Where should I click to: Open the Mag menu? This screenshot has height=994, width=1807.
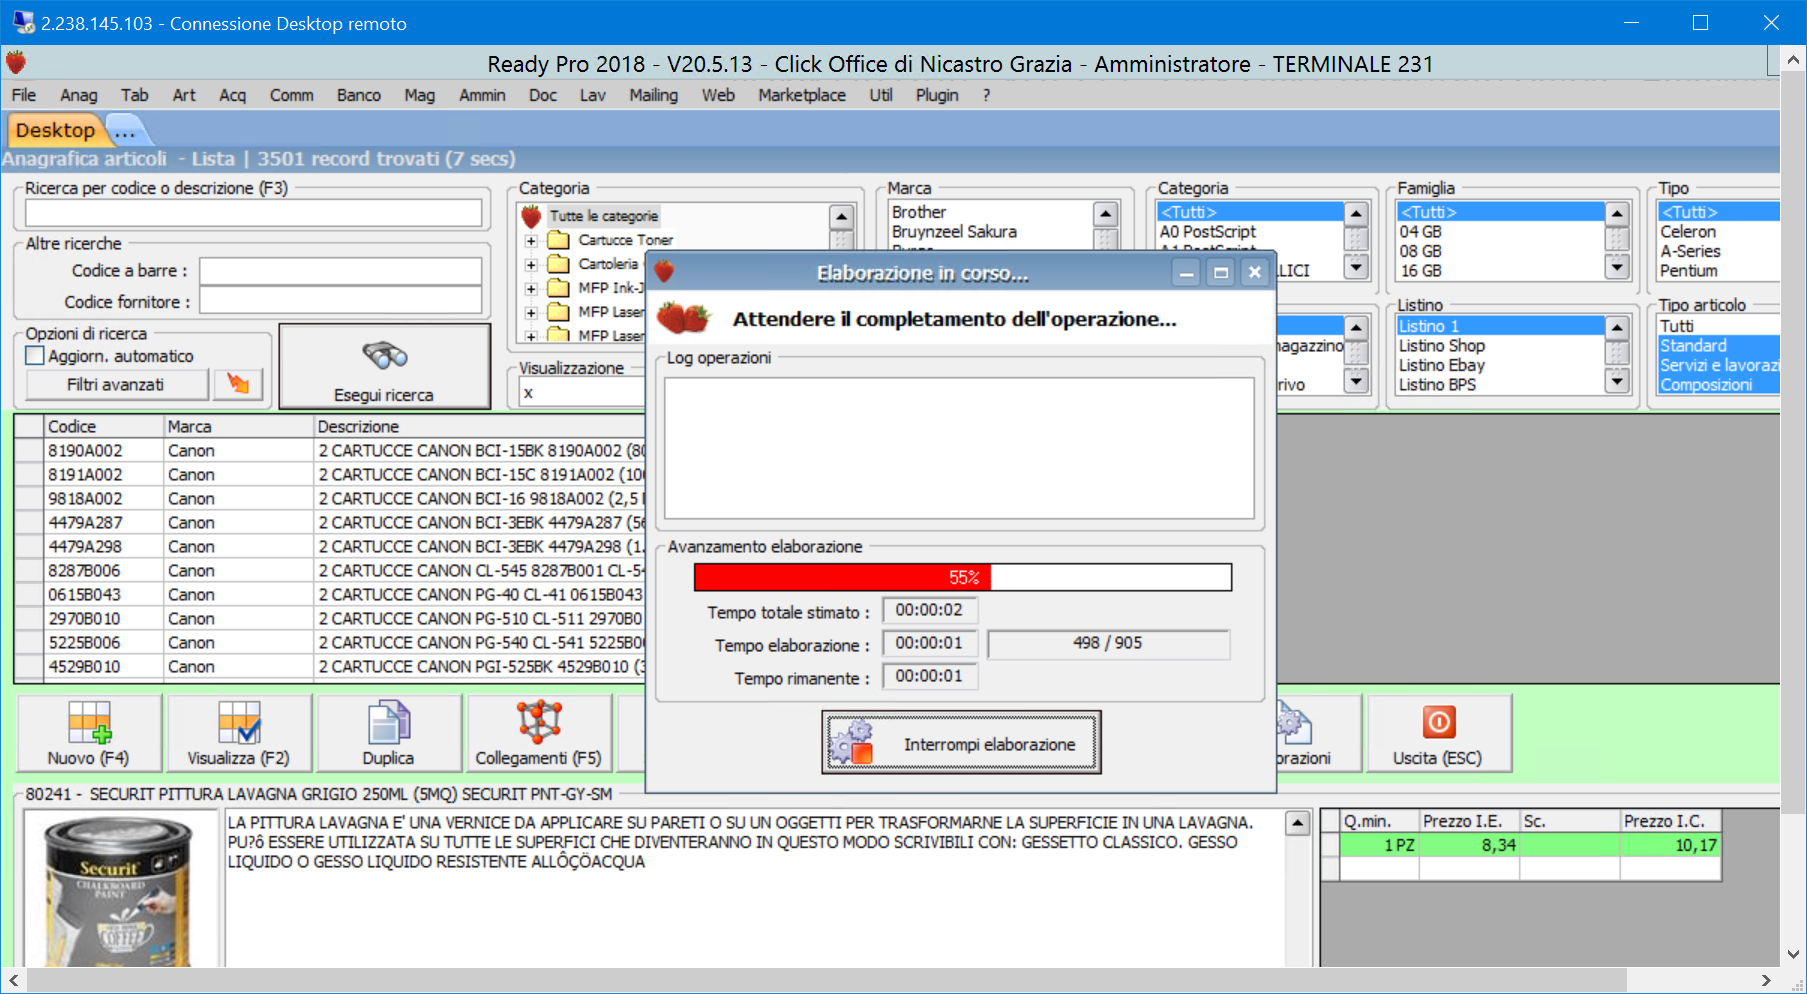pyautogui.click(x=420, y=95)
